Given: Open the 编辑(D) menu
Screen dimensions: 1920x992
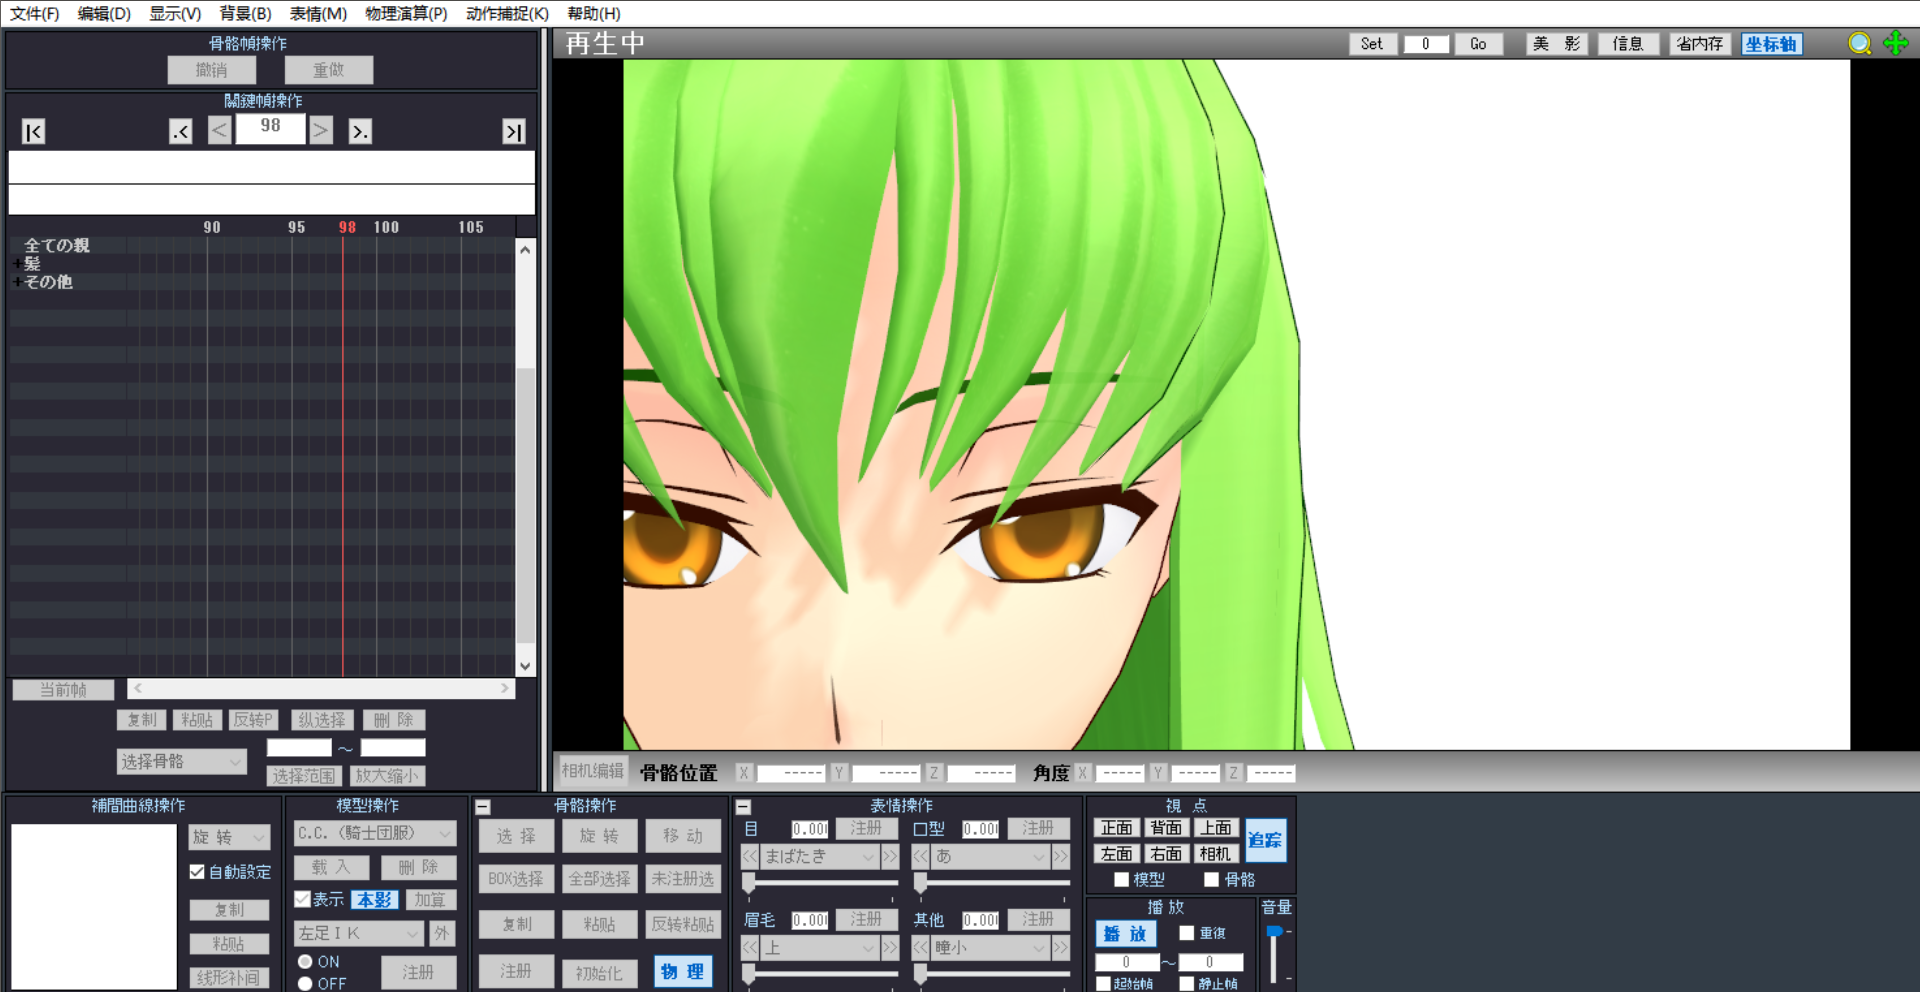Looking at the screenshot, I should coord(104,13).
